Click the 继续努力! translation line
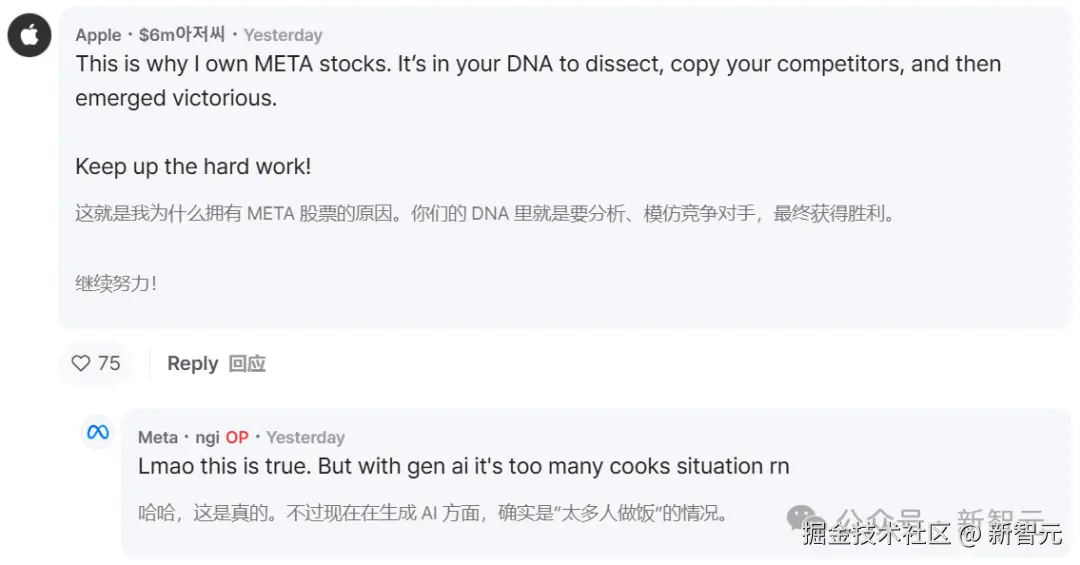 click(116, 283)
